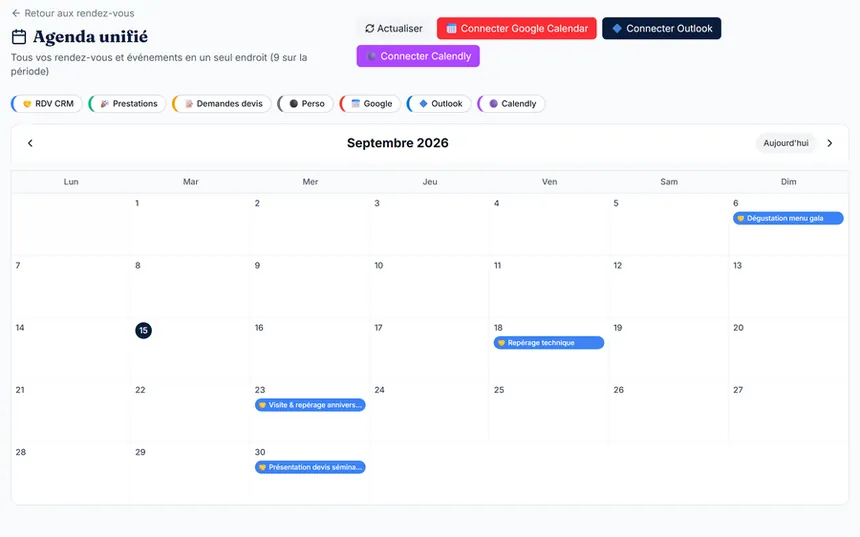Toggle the Prestations filter chip
Image resolution: width=860 pixels, height=537 pixels.
[128, 104]
